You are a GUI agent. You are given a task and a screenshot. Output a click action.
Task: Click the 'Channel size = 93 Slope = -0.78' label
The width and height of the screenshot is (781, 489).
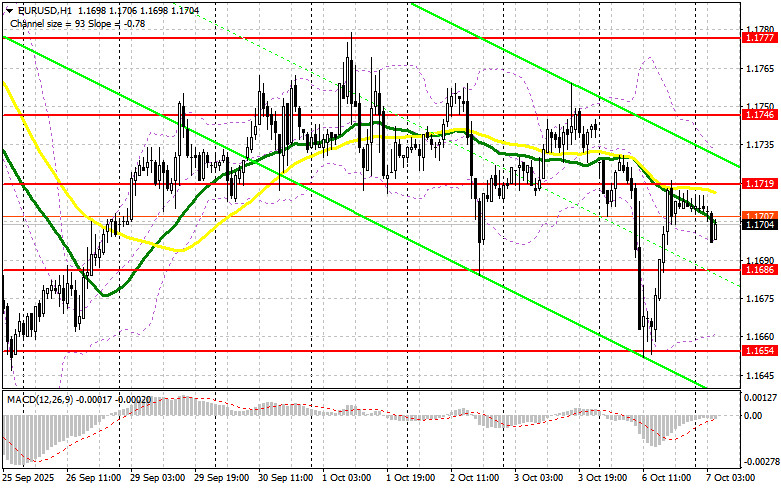click(x=78, y=23)
